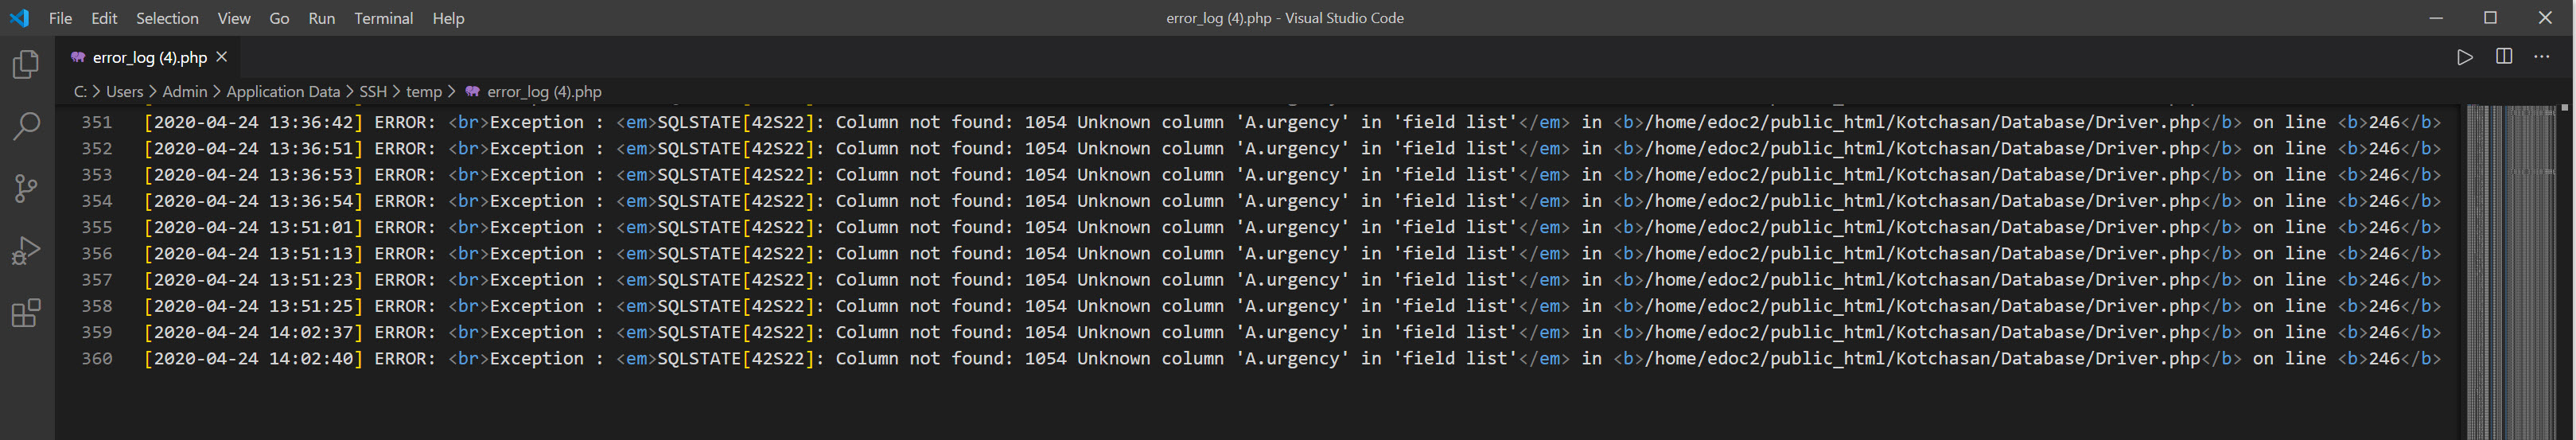This screenshot has height=440, width=2576.
Task: Open the More Actions ellipsis menu
Action: (2542, 57)
